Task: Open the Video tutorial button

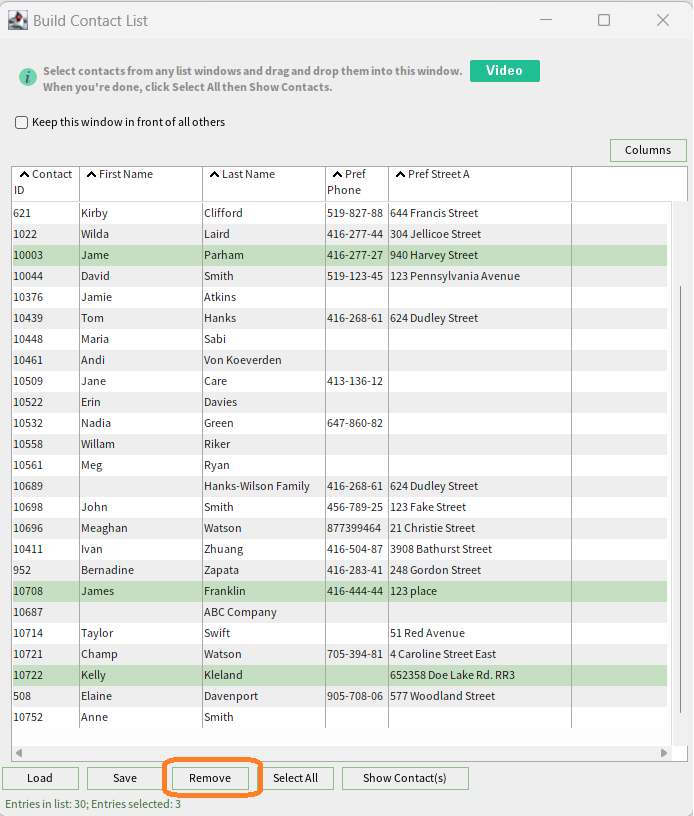Action: coord(504,71)
